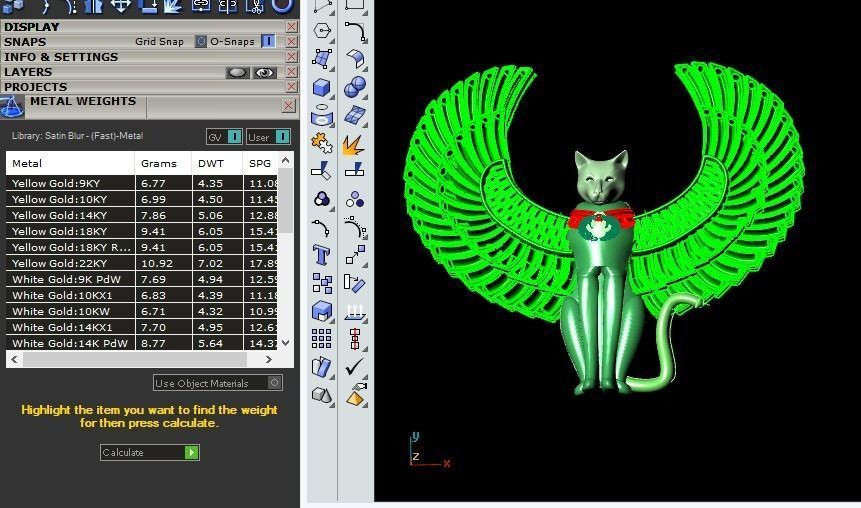This screenshot has height=508, width=861.
Task: Click the four-arrow move icon in top toolbar
Action: click(120, 6)
